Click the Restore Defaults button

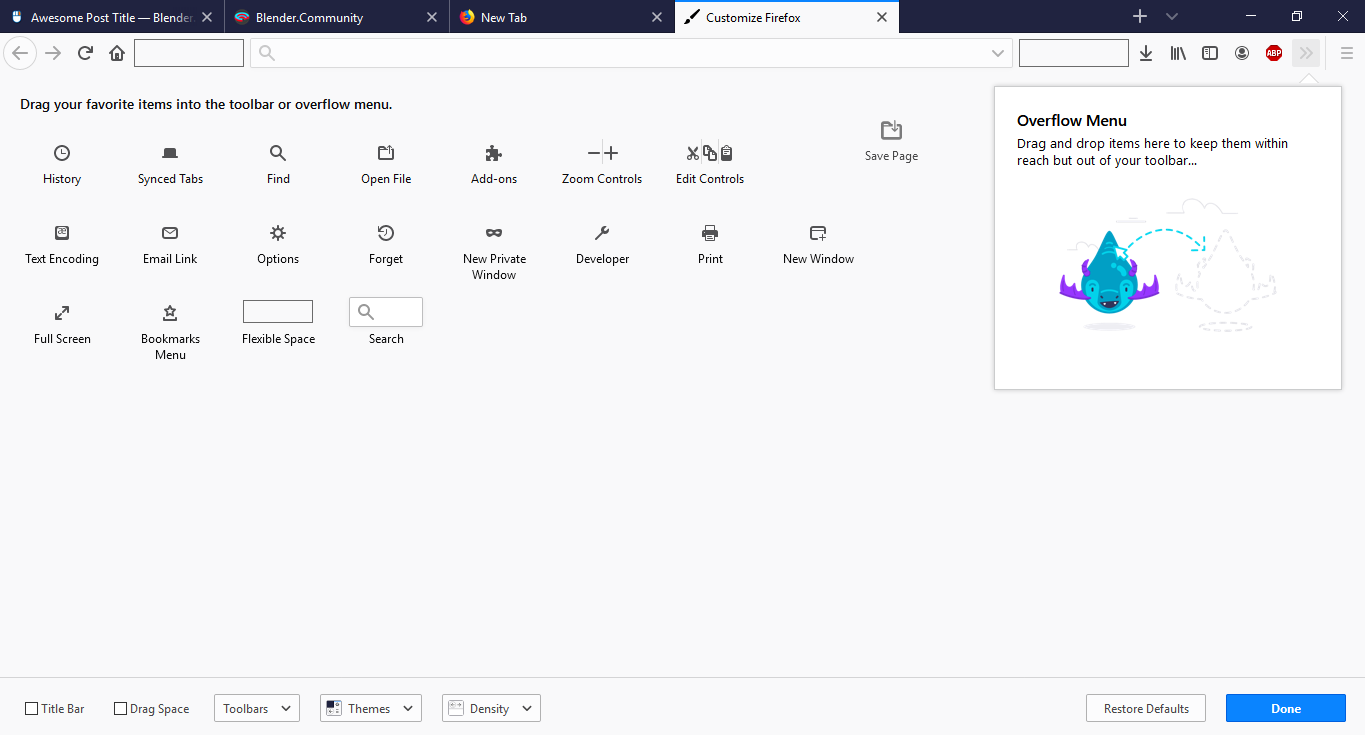click(x=1146, y=708)
